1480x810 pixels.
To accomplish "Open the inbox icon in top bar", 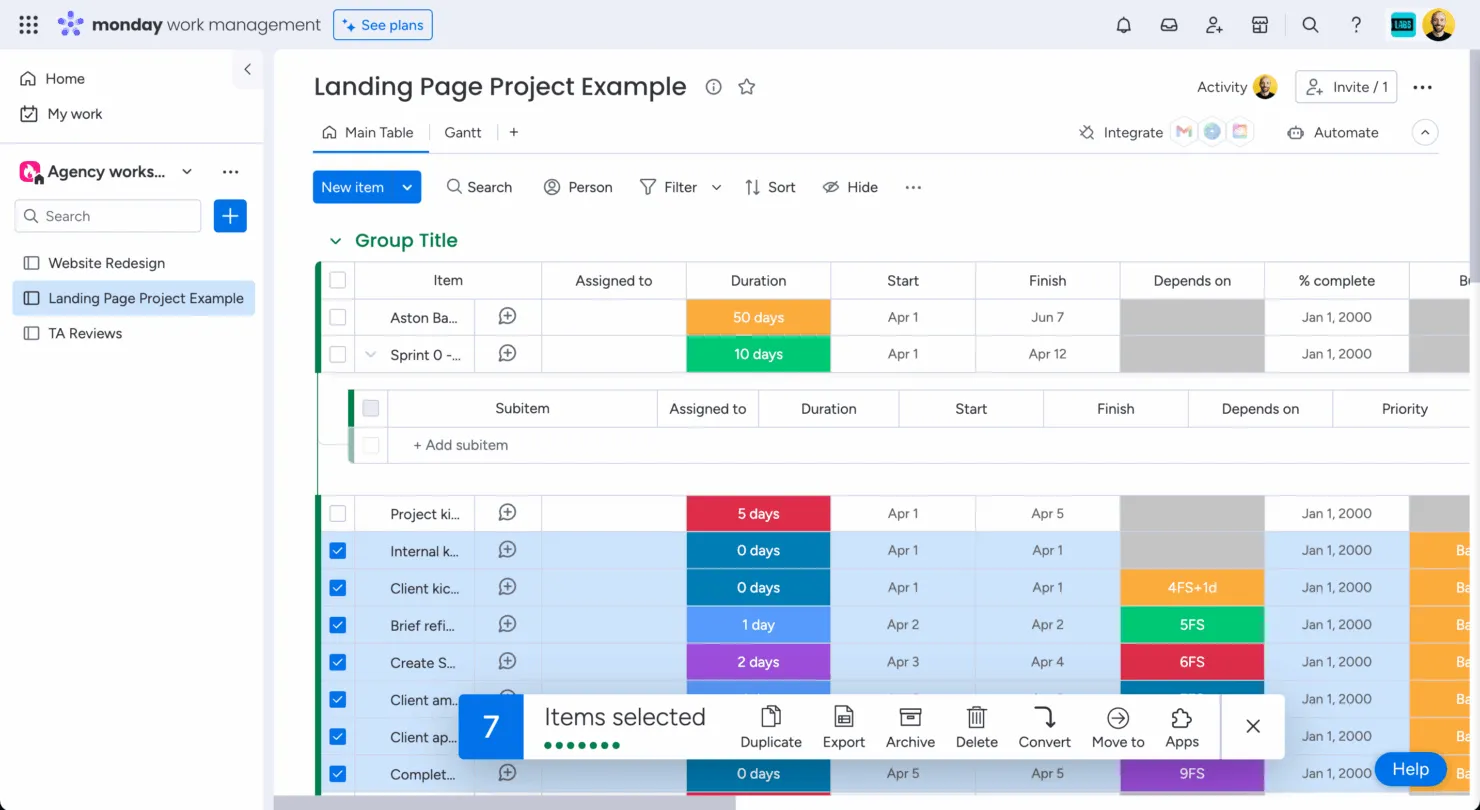I will click(1168, 24).
